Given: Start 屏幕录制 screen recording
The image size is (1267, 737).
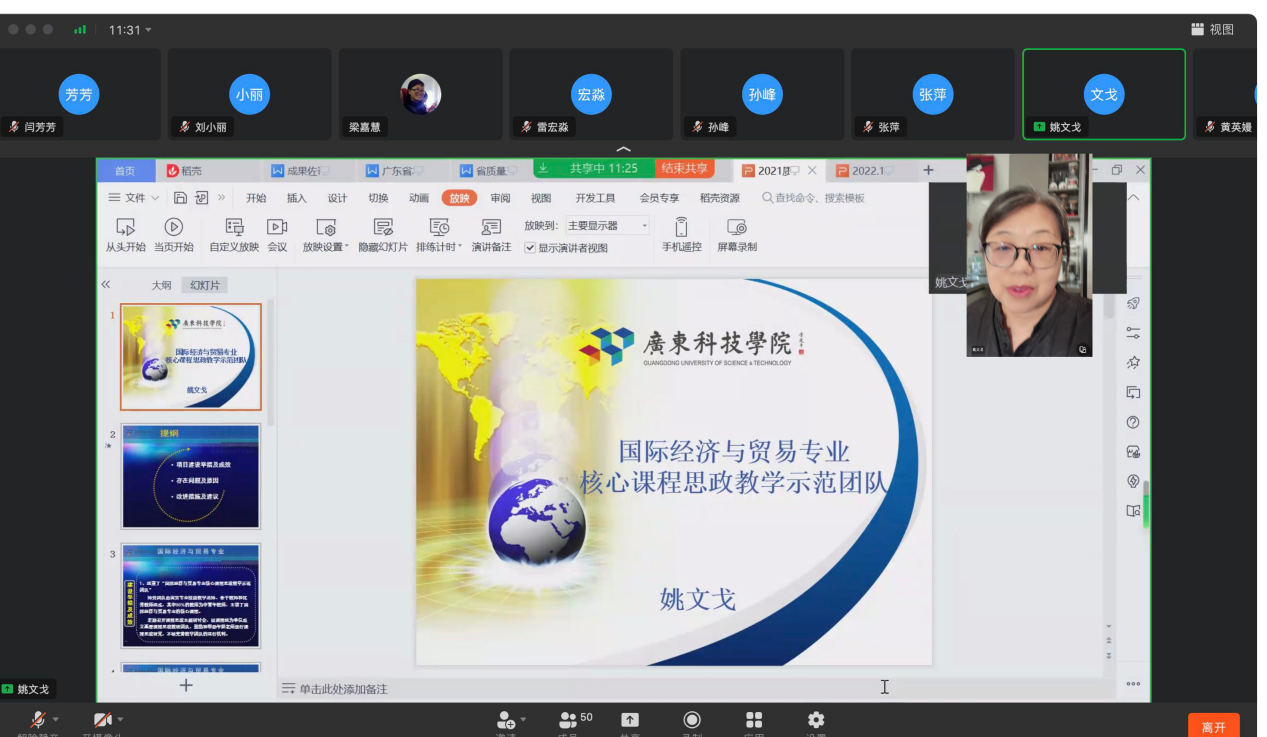Looking at the screenshot, I should pyautogui.click(x=737, y=228).
